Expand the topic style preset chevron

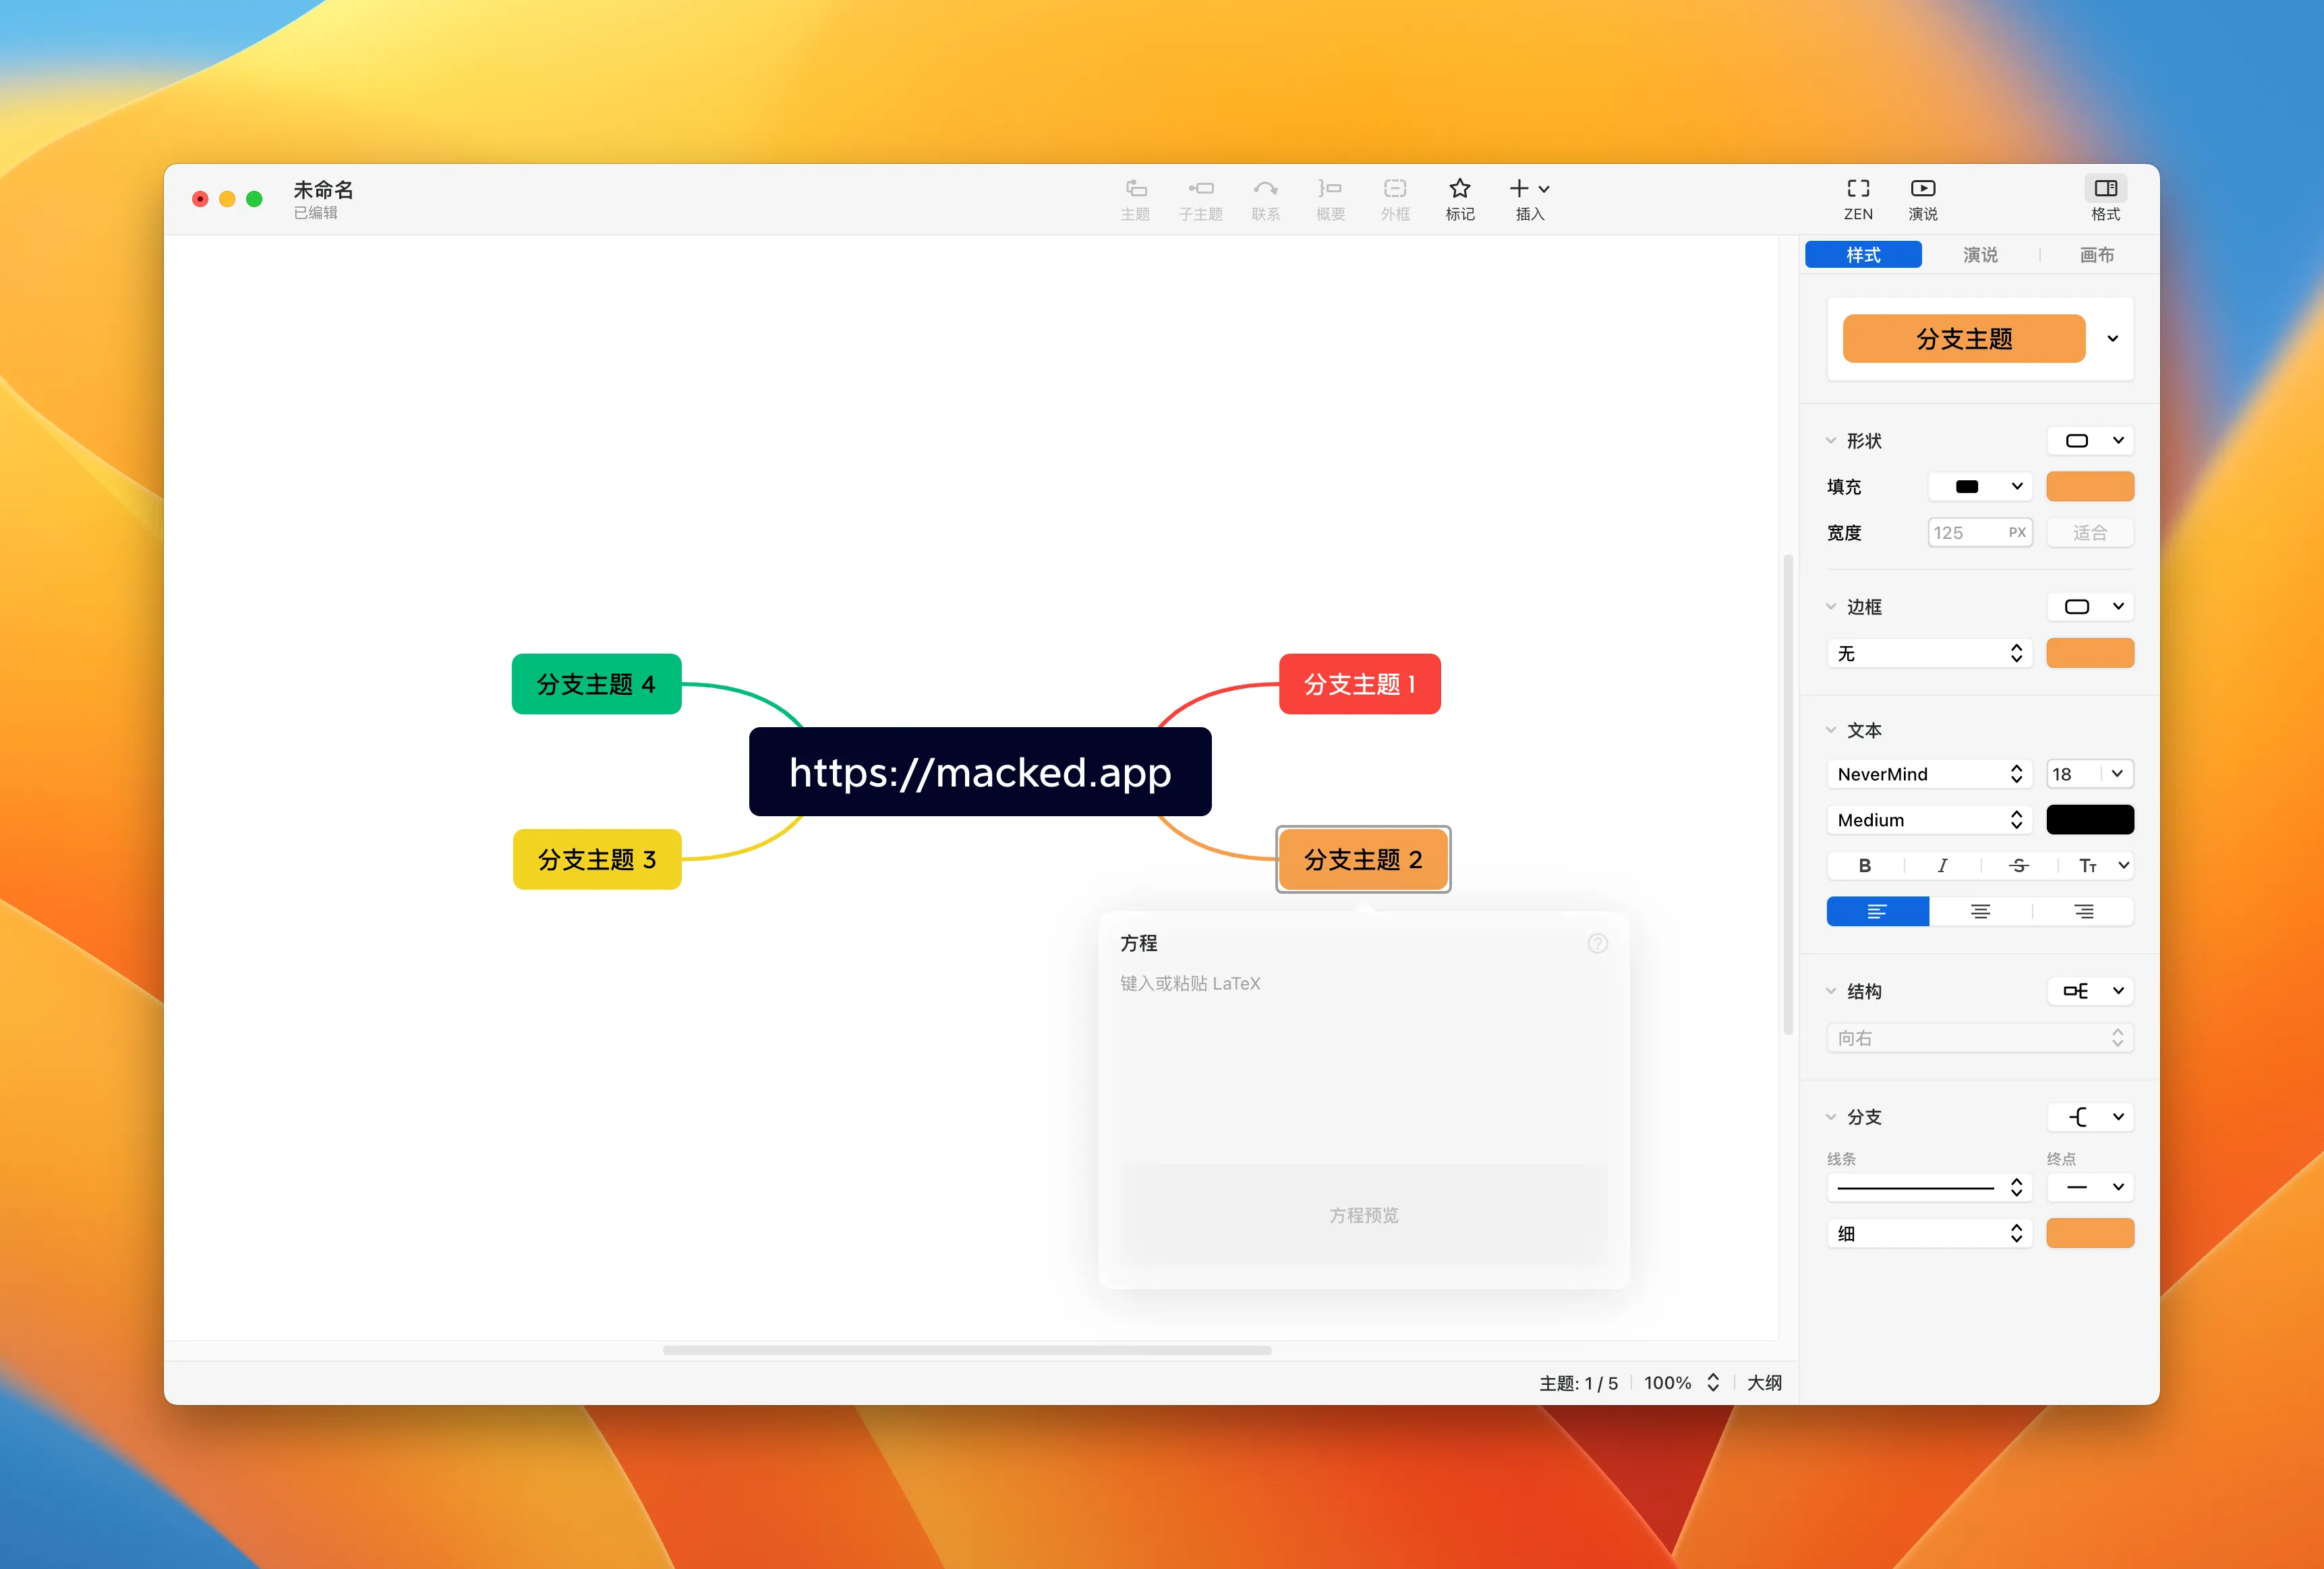click(x=2112, y=339)
